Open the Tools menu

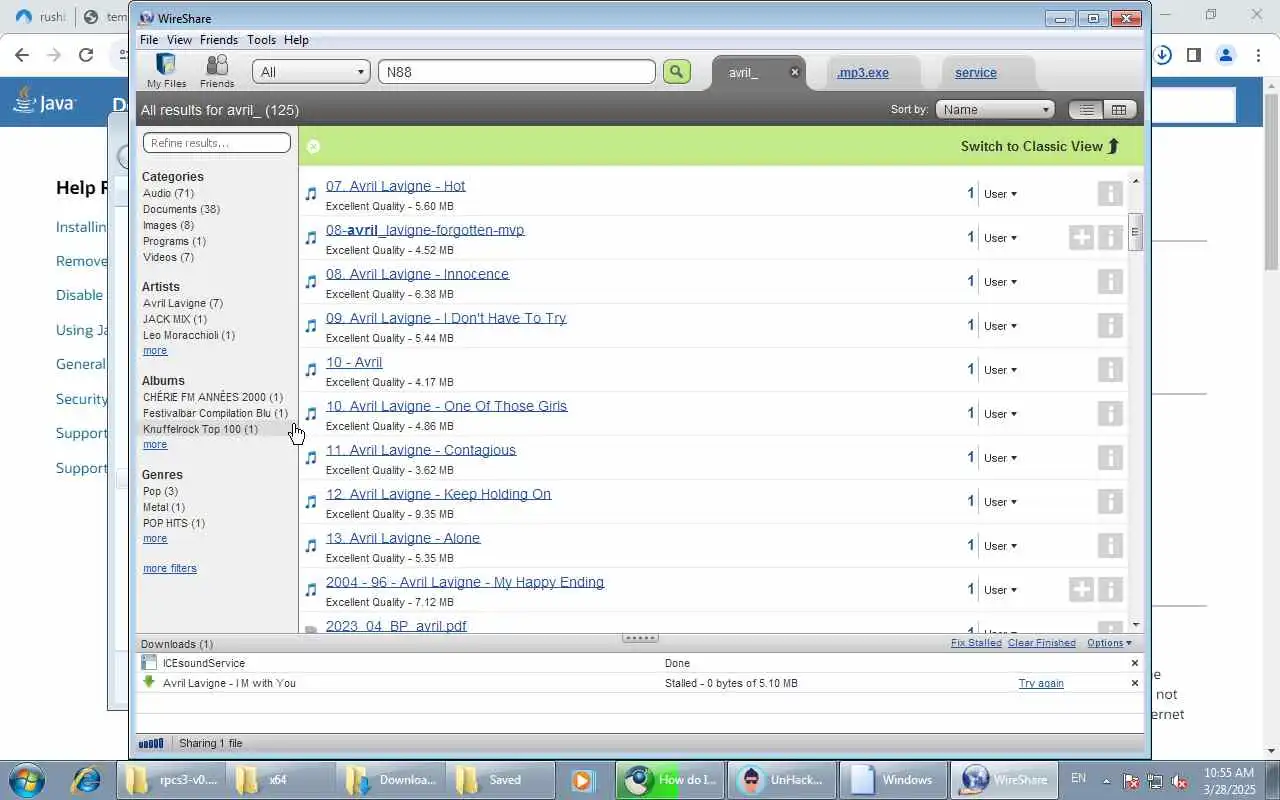pyautogui.click(x=261, y=40)
